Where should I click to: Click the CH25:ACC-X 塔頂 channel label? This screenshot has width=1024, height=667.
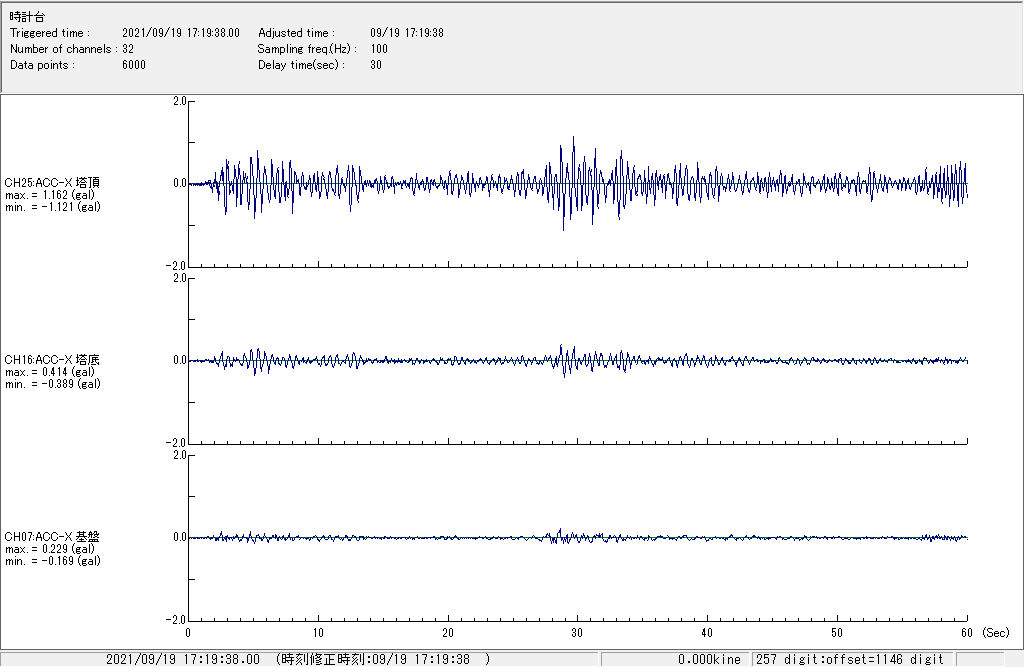click(x=52, y=183)
